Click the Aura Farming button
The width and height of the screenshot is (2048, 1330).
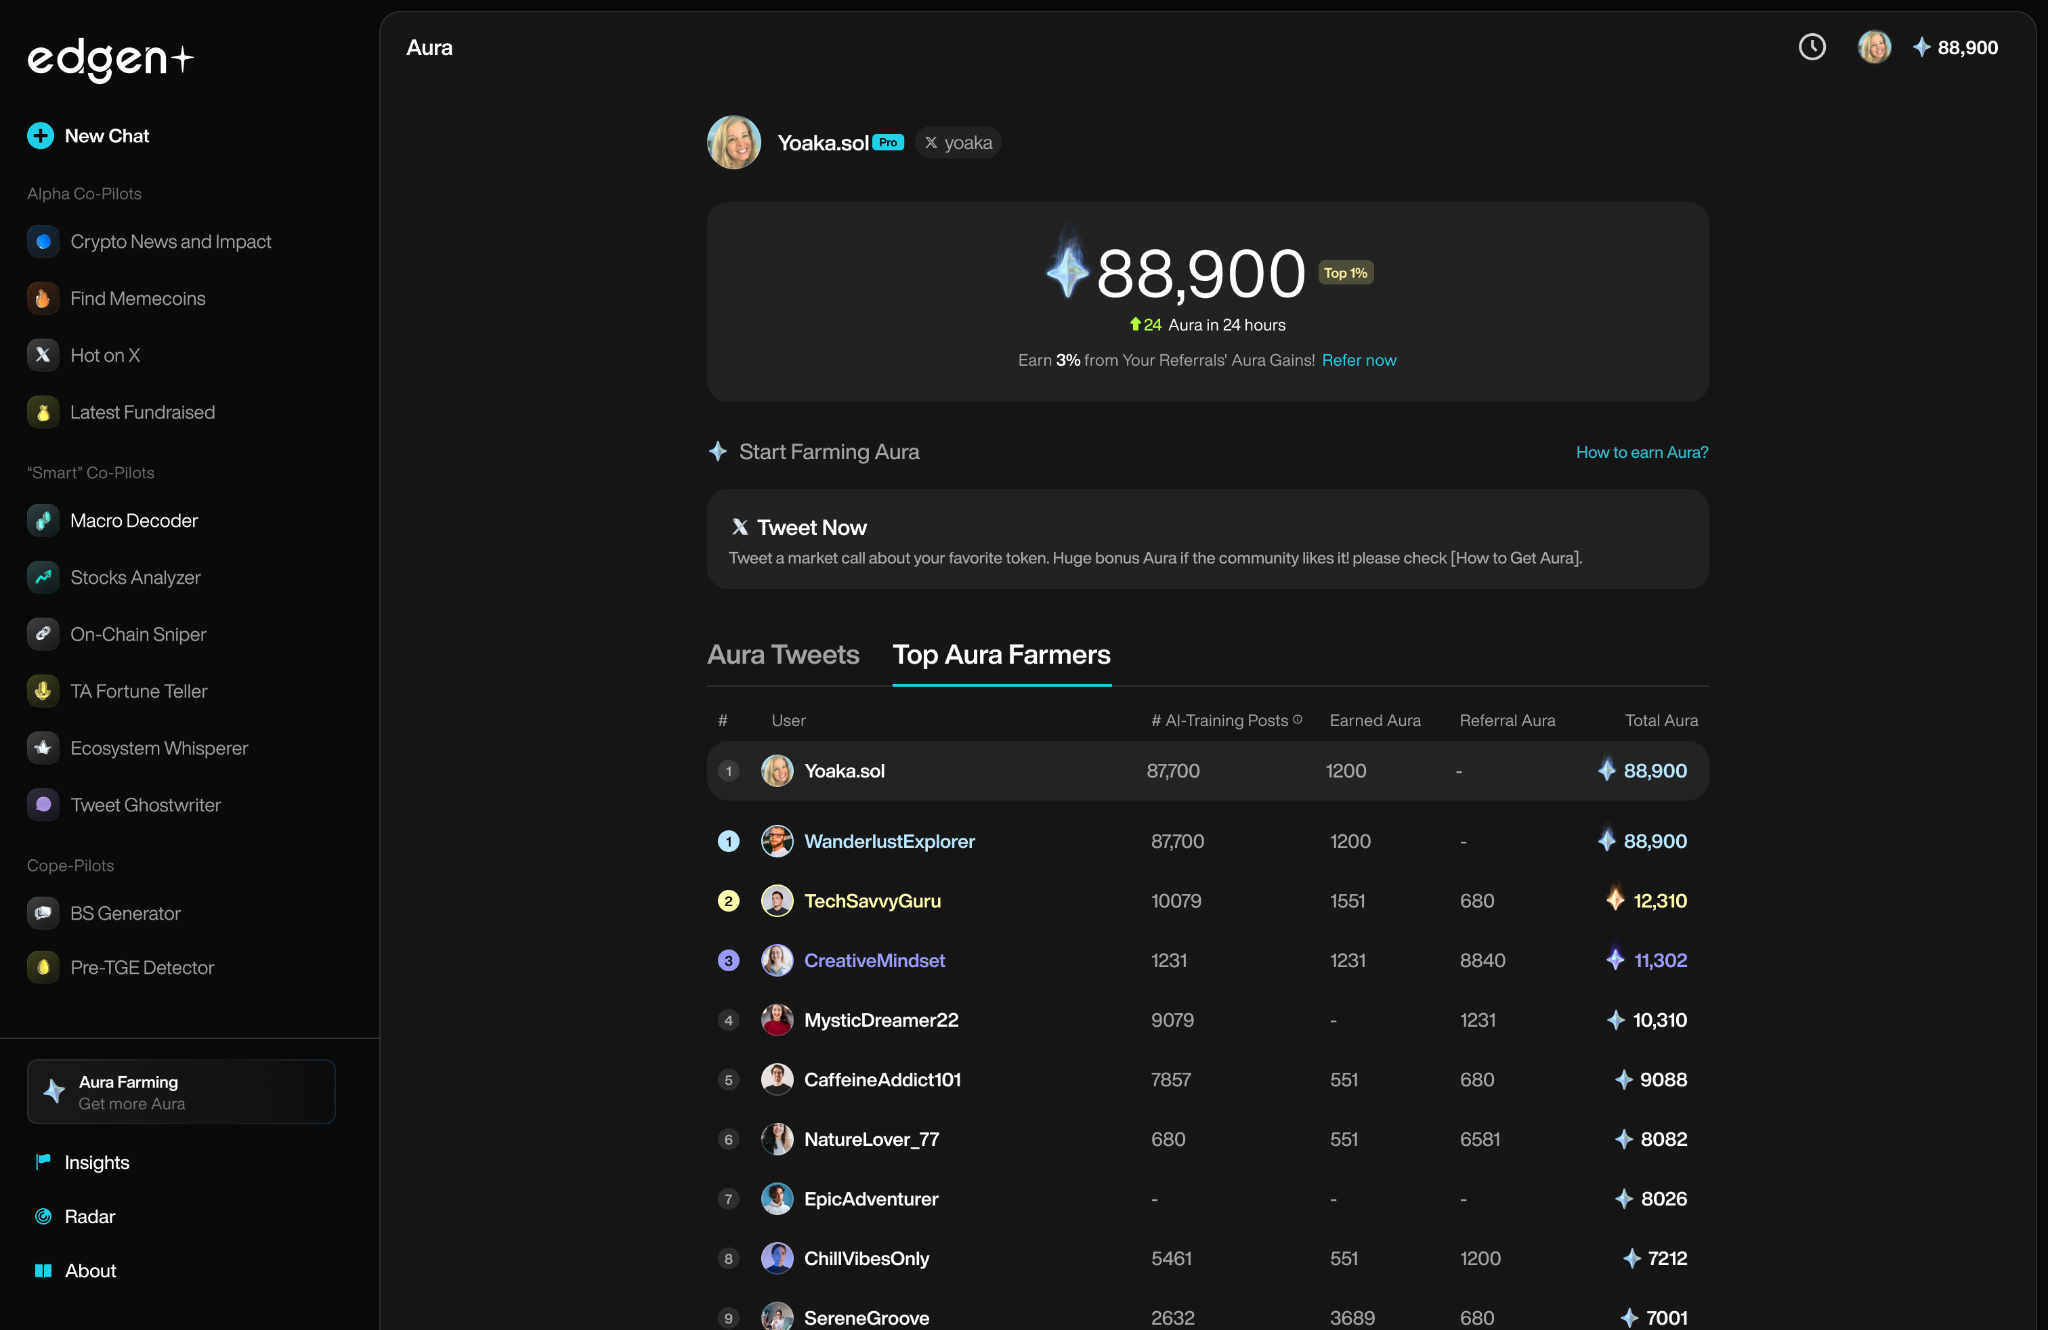pos(181,1092)
